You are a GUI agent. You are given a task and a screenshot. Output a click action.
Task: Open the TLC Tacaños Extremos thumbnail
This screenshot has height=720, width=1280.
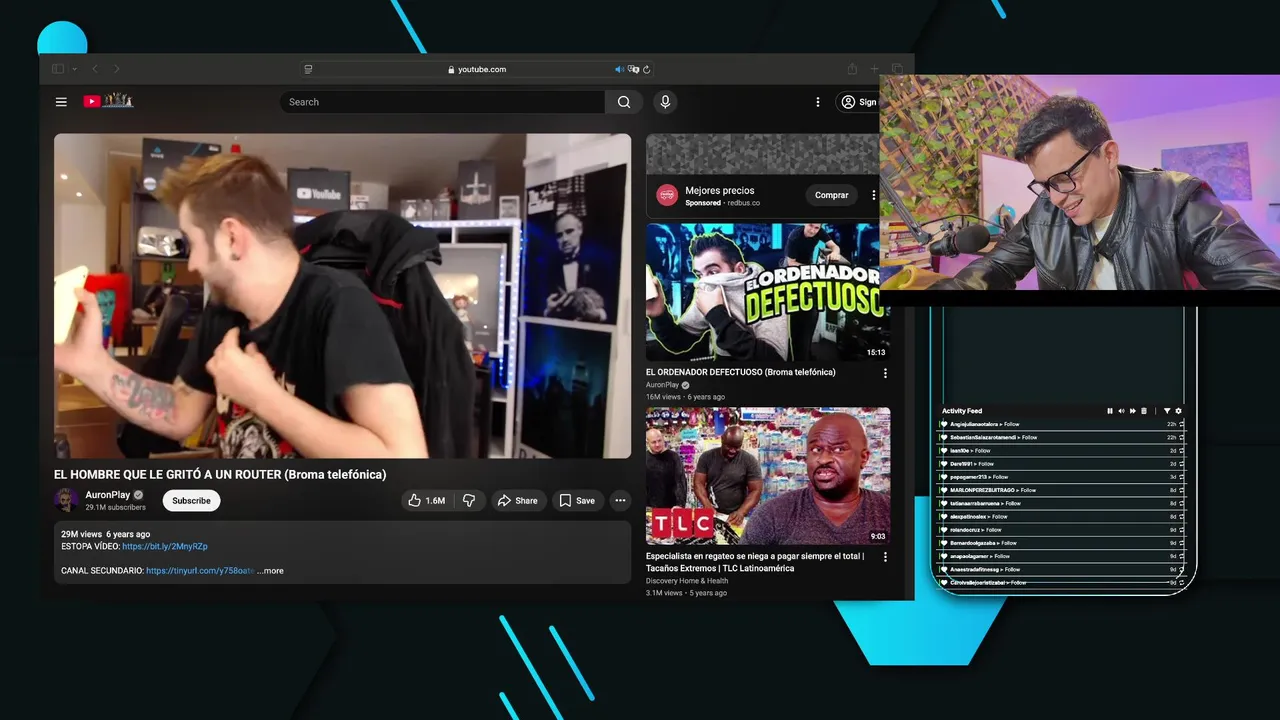[x=768, y=475]
